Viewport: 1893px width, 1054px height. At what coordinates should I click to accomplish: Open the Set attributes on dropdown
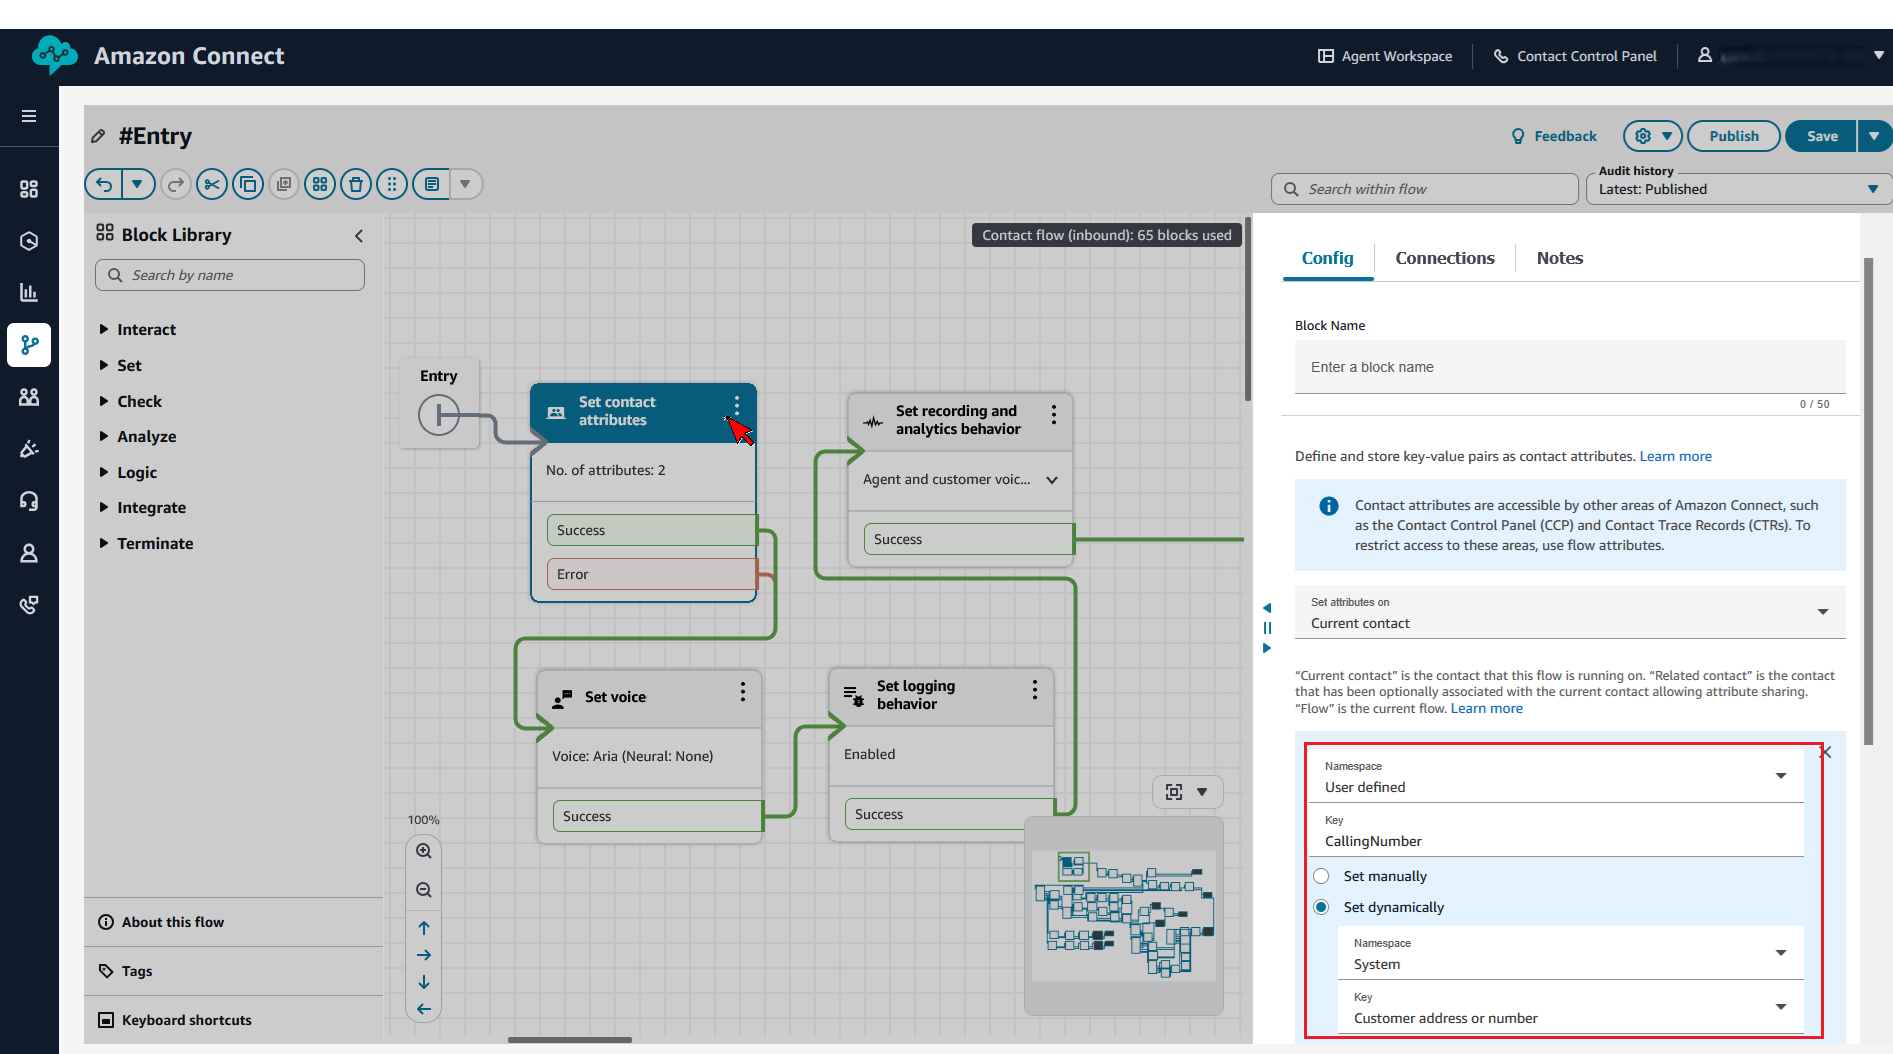click(x=1569, y=613)
